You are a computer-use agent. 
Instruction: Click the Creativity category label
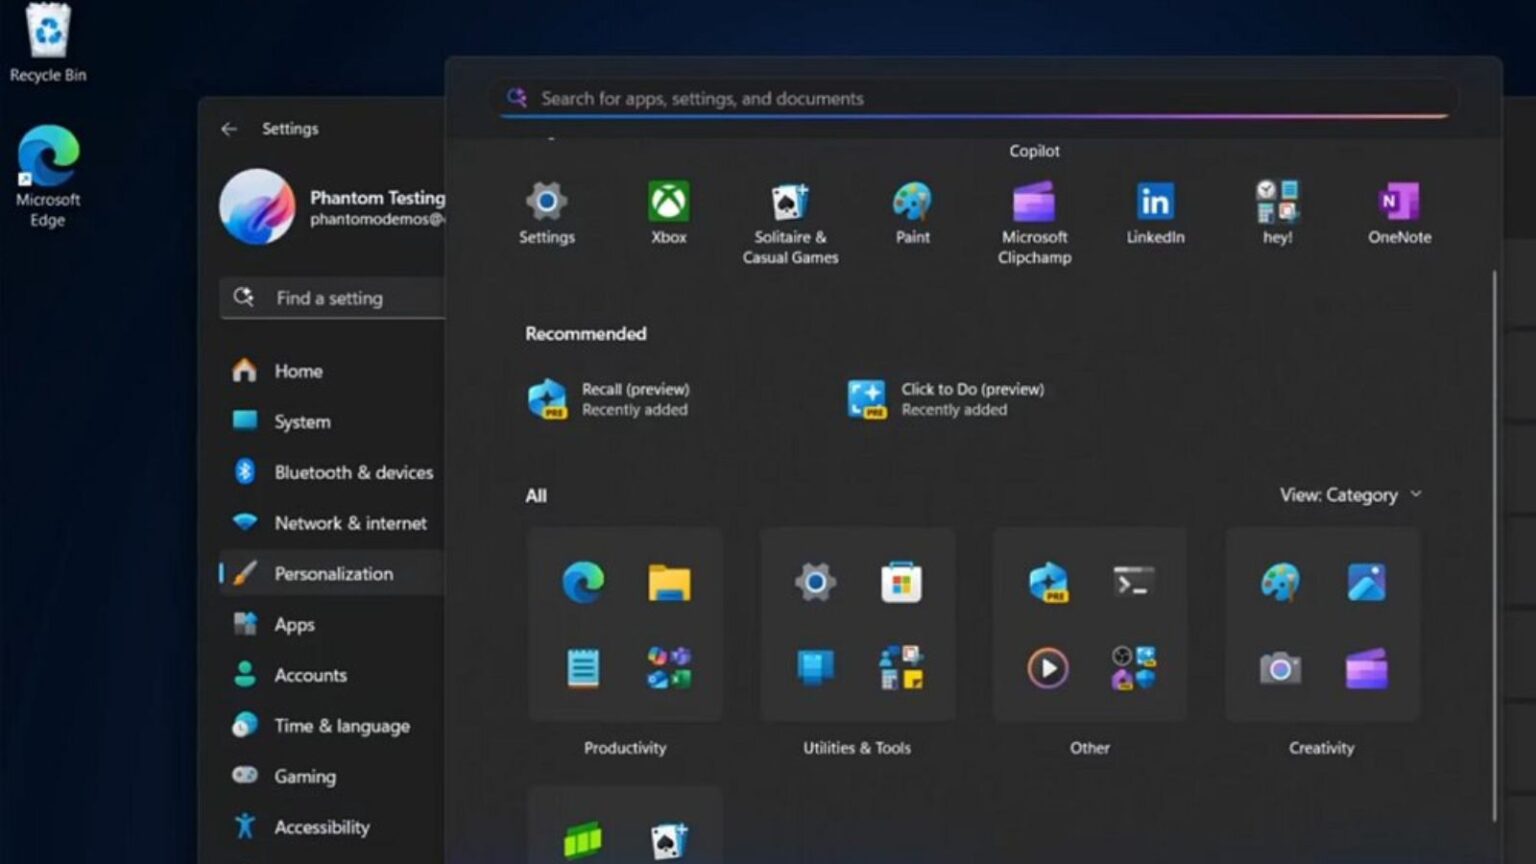tap(1322, 748)
